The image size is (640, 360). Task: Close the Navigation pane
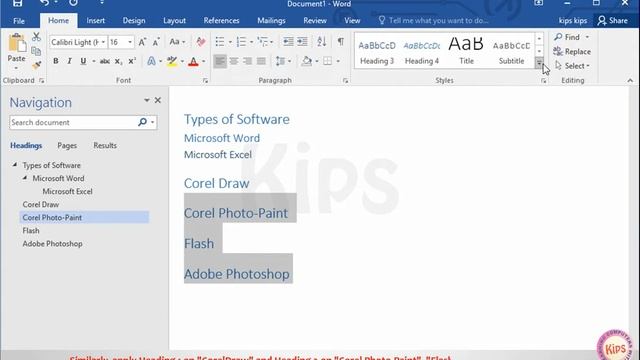pyautogui.click(x=158, y=100)
